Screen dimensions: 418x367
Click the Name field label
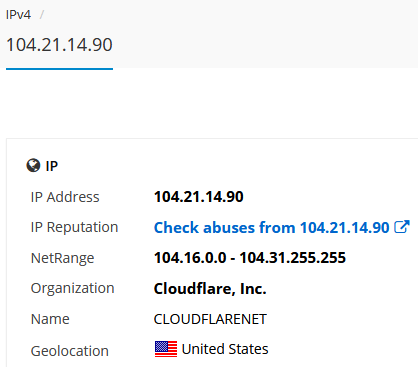[50, 319]
